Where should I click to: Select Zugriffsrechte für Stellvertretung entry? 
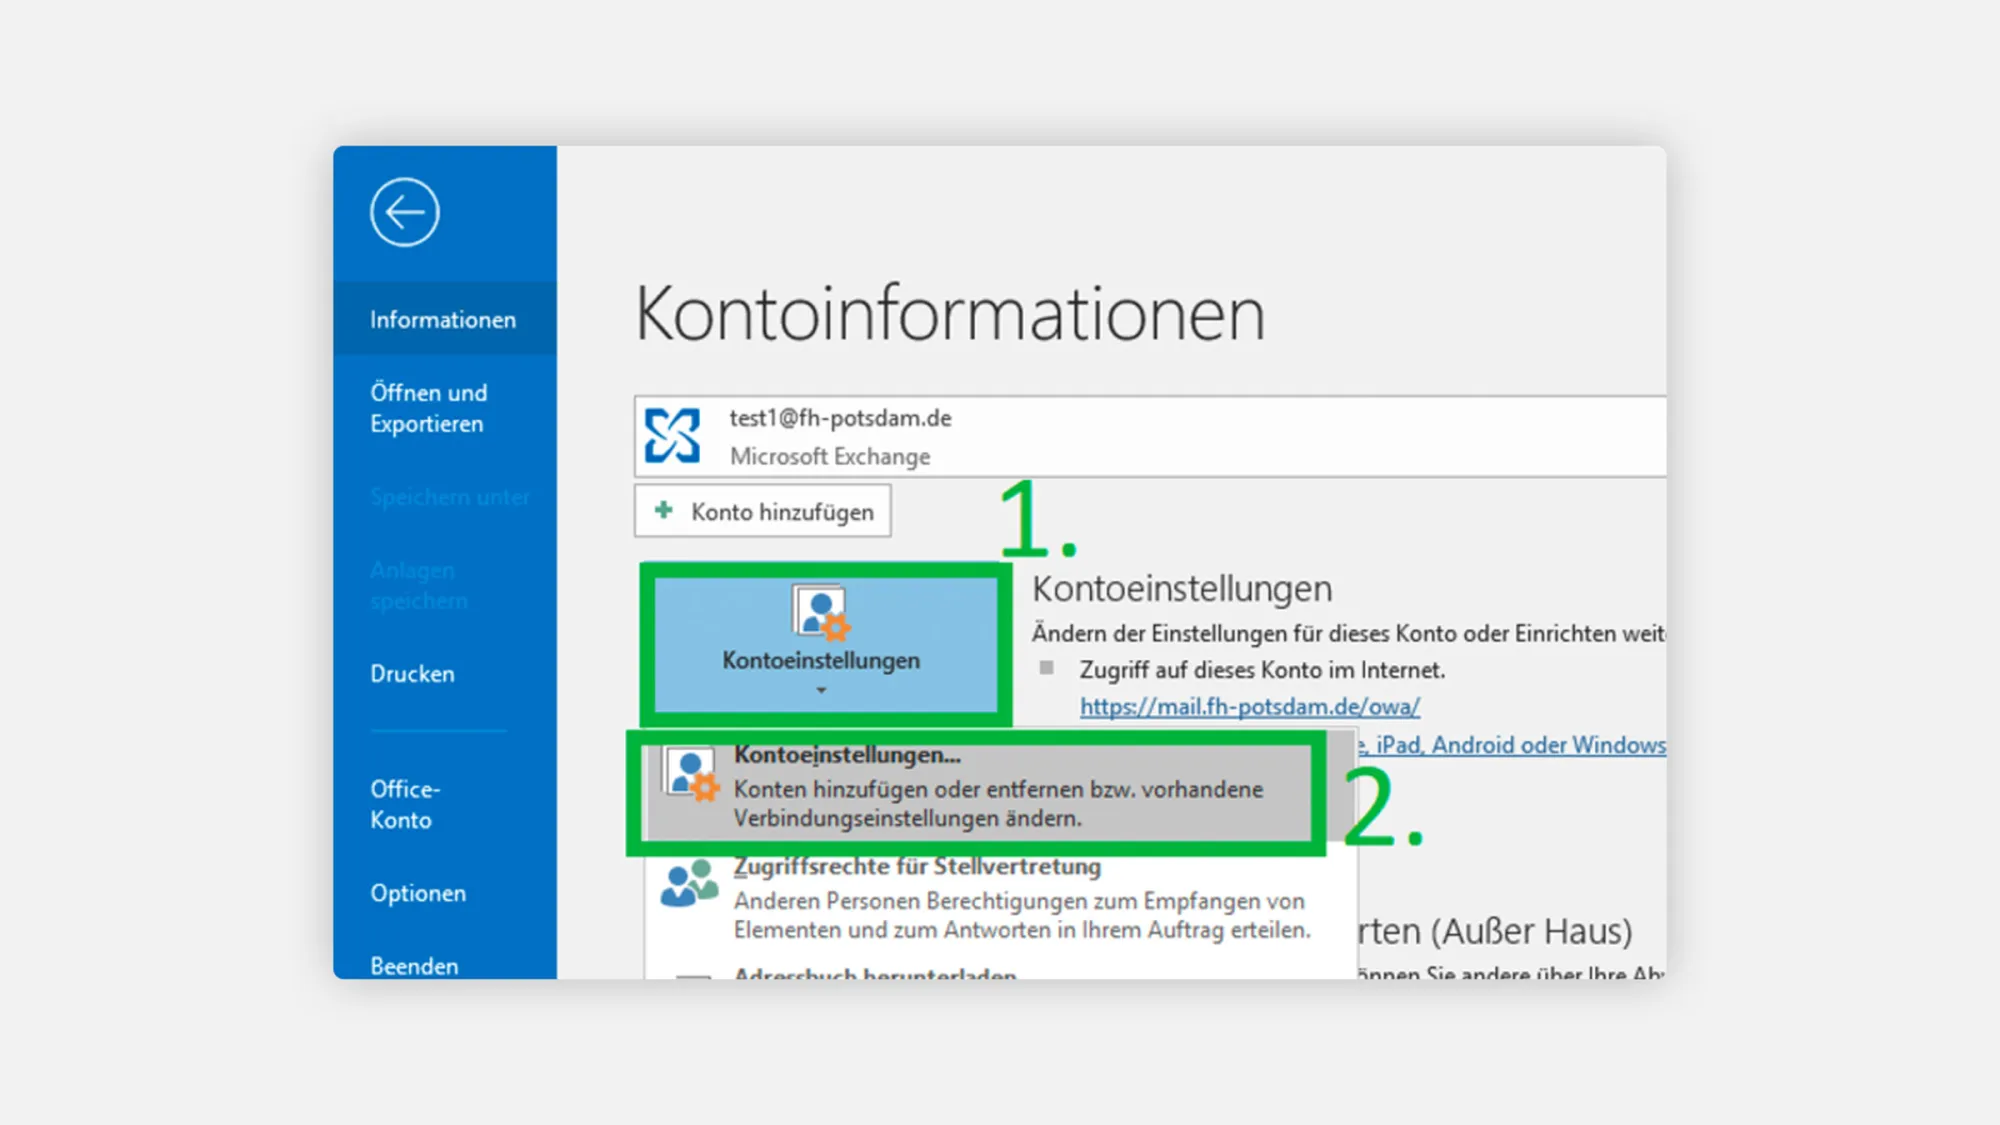pyautogui.click(x=998, y=897)
